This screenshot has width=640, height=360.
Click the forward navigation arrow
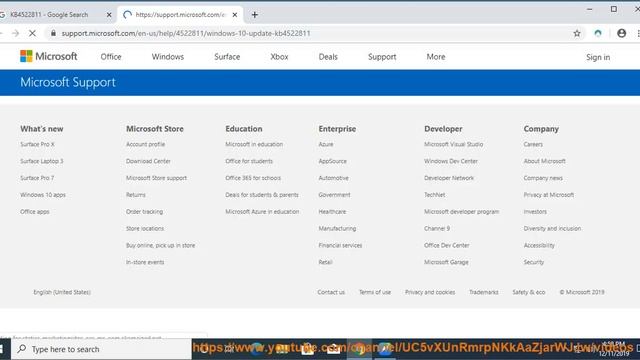16,33
